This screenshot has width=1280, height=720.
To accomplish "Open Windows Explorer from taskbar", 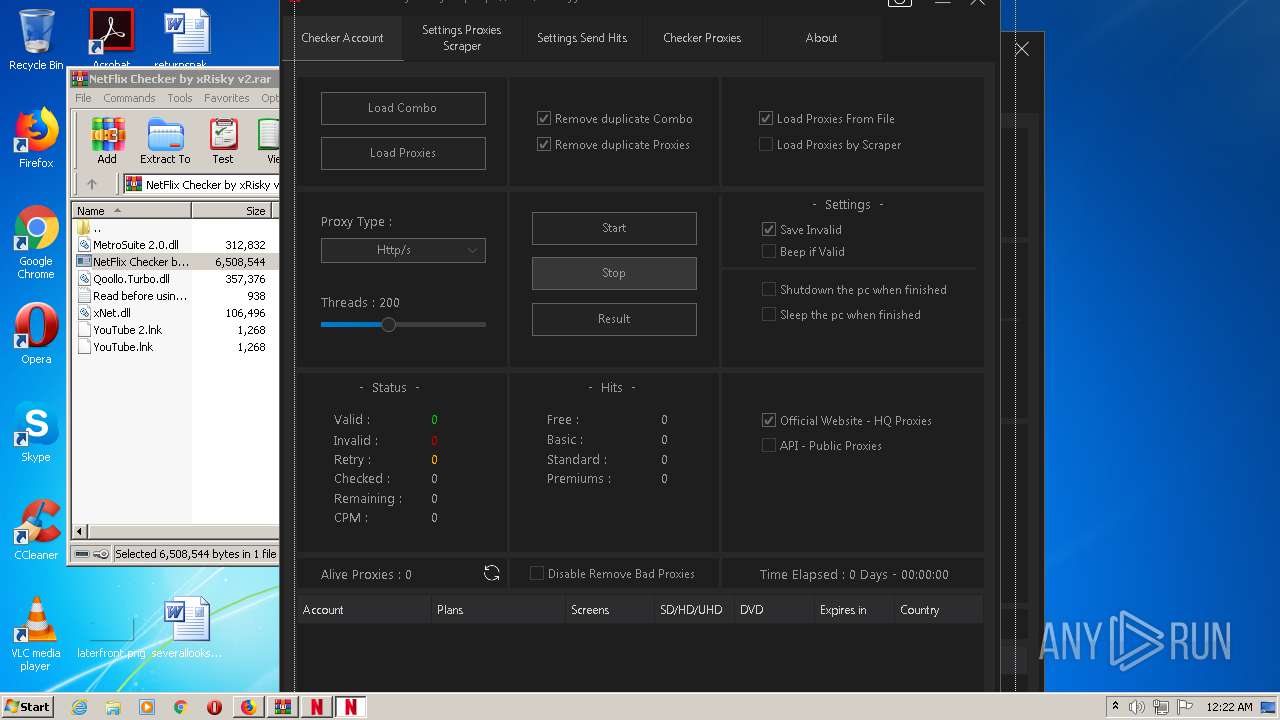I will coord(113,707).
